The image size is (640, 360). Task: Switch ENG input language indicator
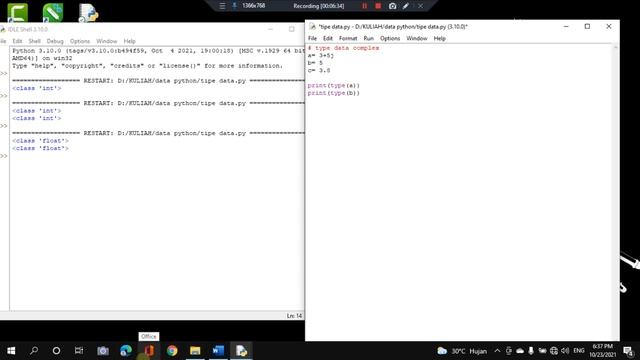[x=578, y=351]
